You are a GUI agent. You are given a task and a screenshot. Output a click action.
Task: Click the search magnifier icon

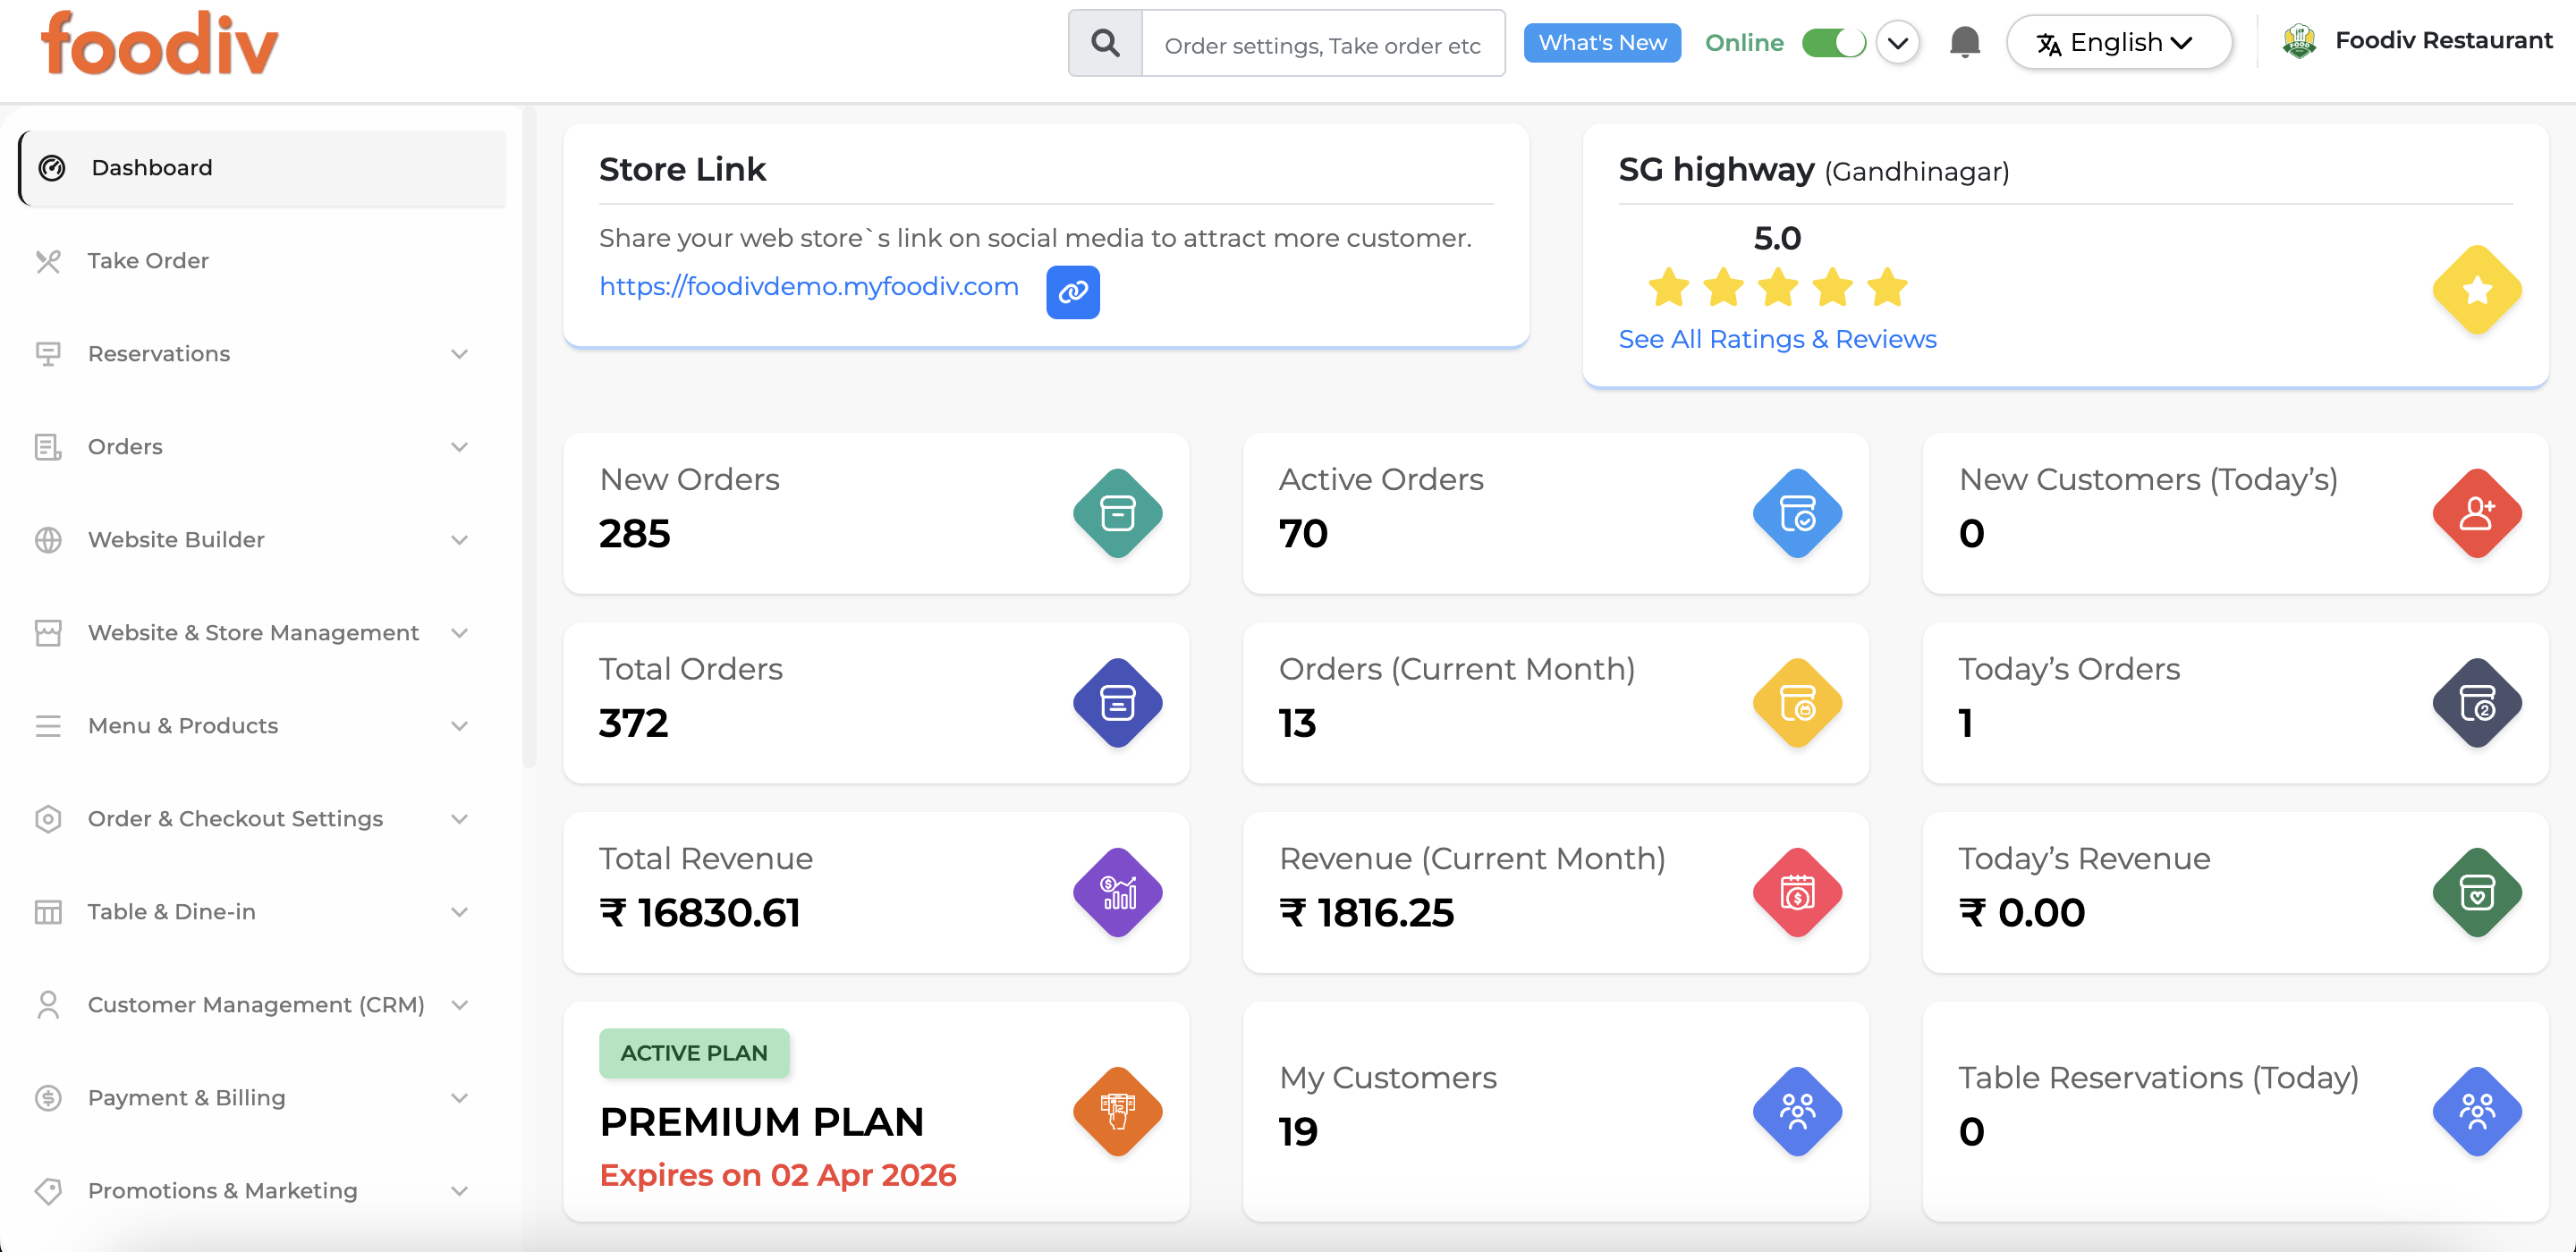tap(1104, 43)
